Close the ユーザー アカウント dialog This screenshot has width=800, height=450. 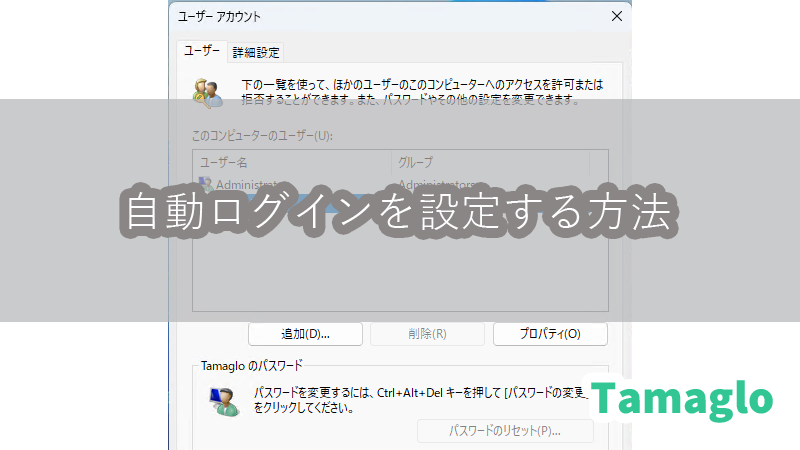point(618,16)
